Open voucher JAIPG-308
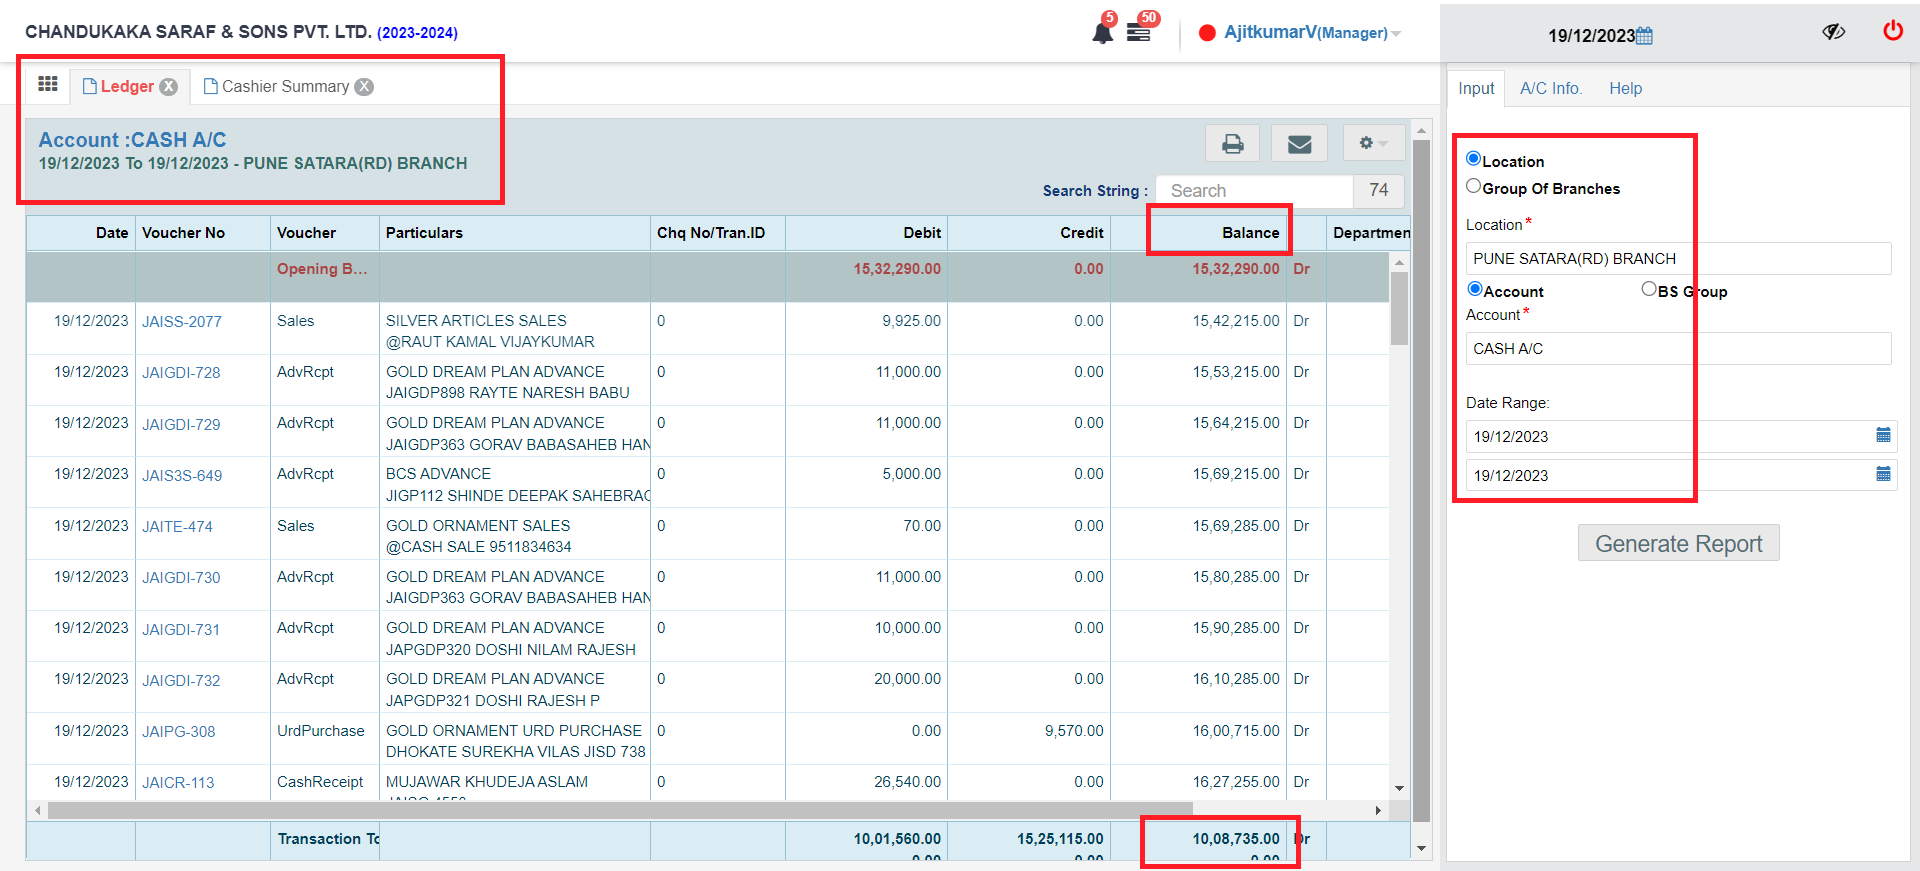Screen dimensions: 1920x871 (179, 732)
